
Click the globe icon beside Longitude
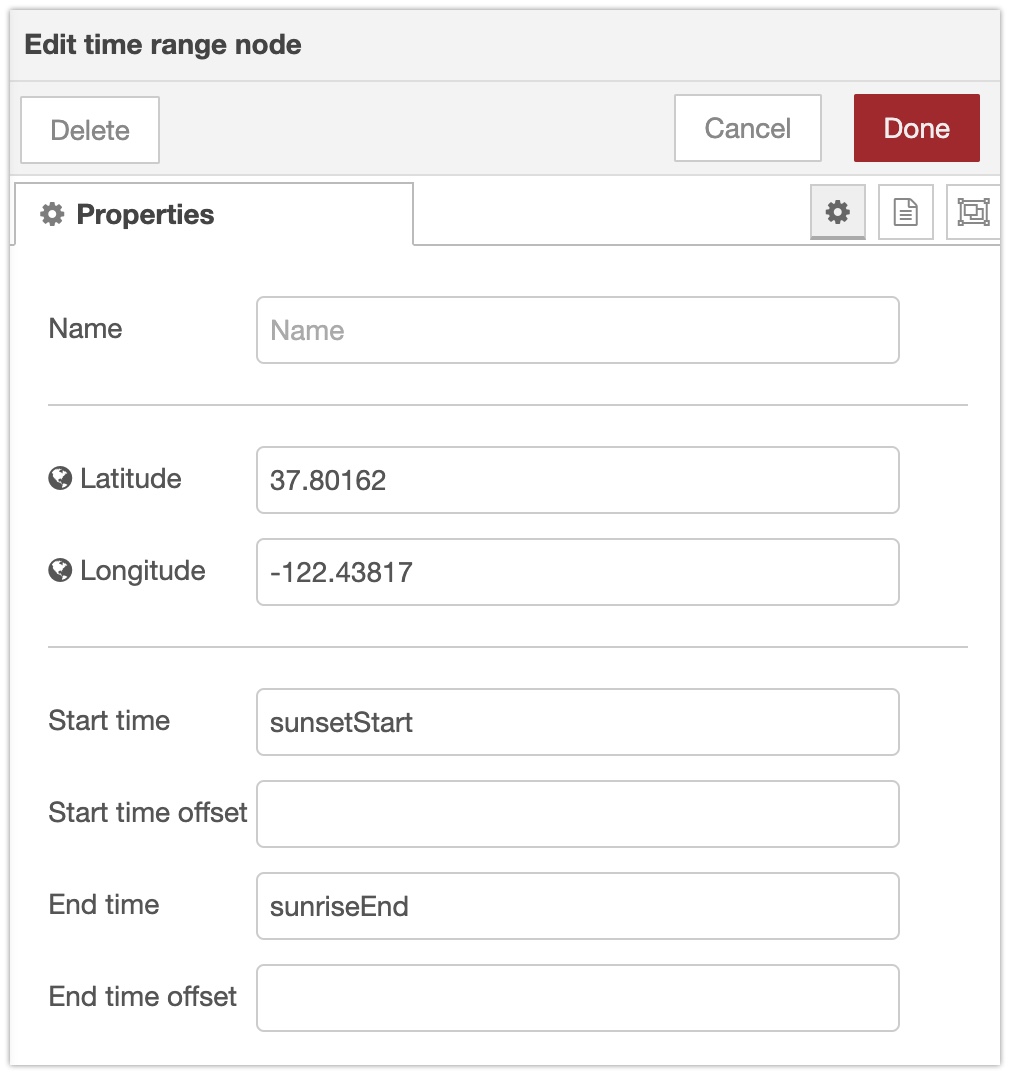(60, 571)
